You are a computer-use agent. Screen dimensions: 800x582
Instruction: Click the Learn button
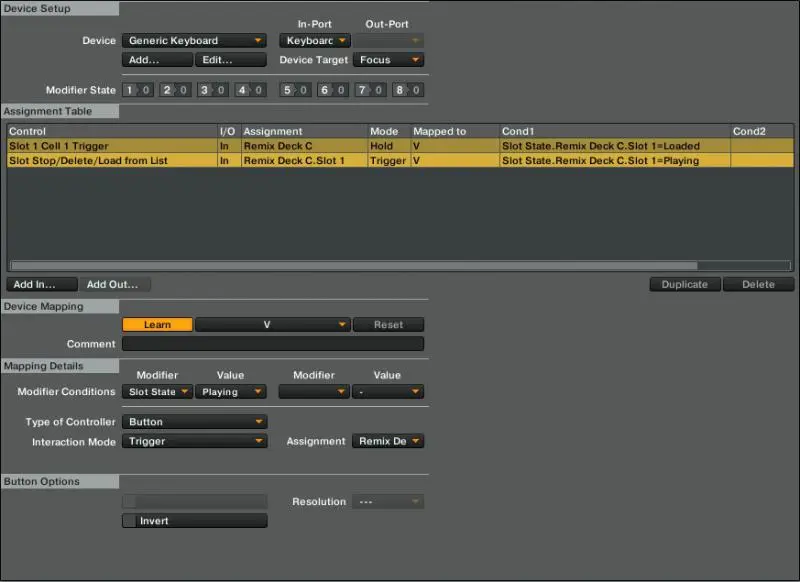tap(157, 324)
